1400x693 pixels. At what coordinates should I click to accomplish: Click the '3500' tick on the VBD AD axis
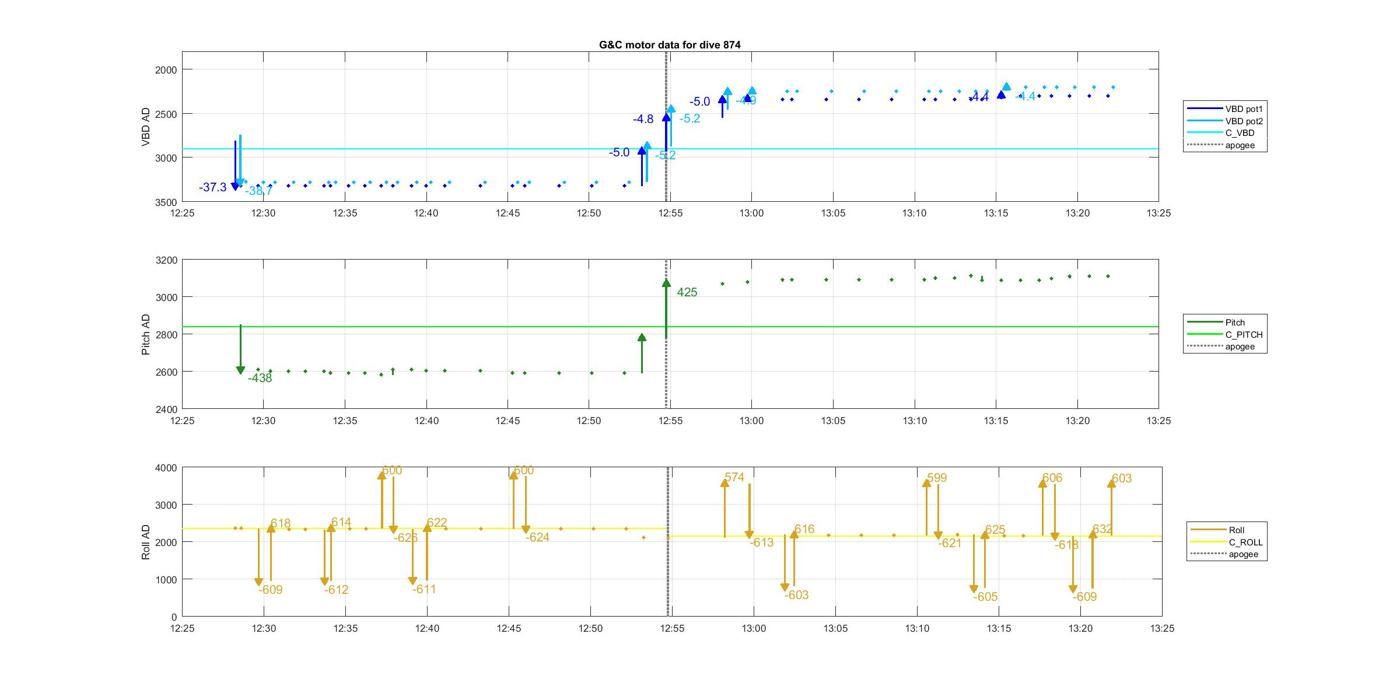(166, 203)
